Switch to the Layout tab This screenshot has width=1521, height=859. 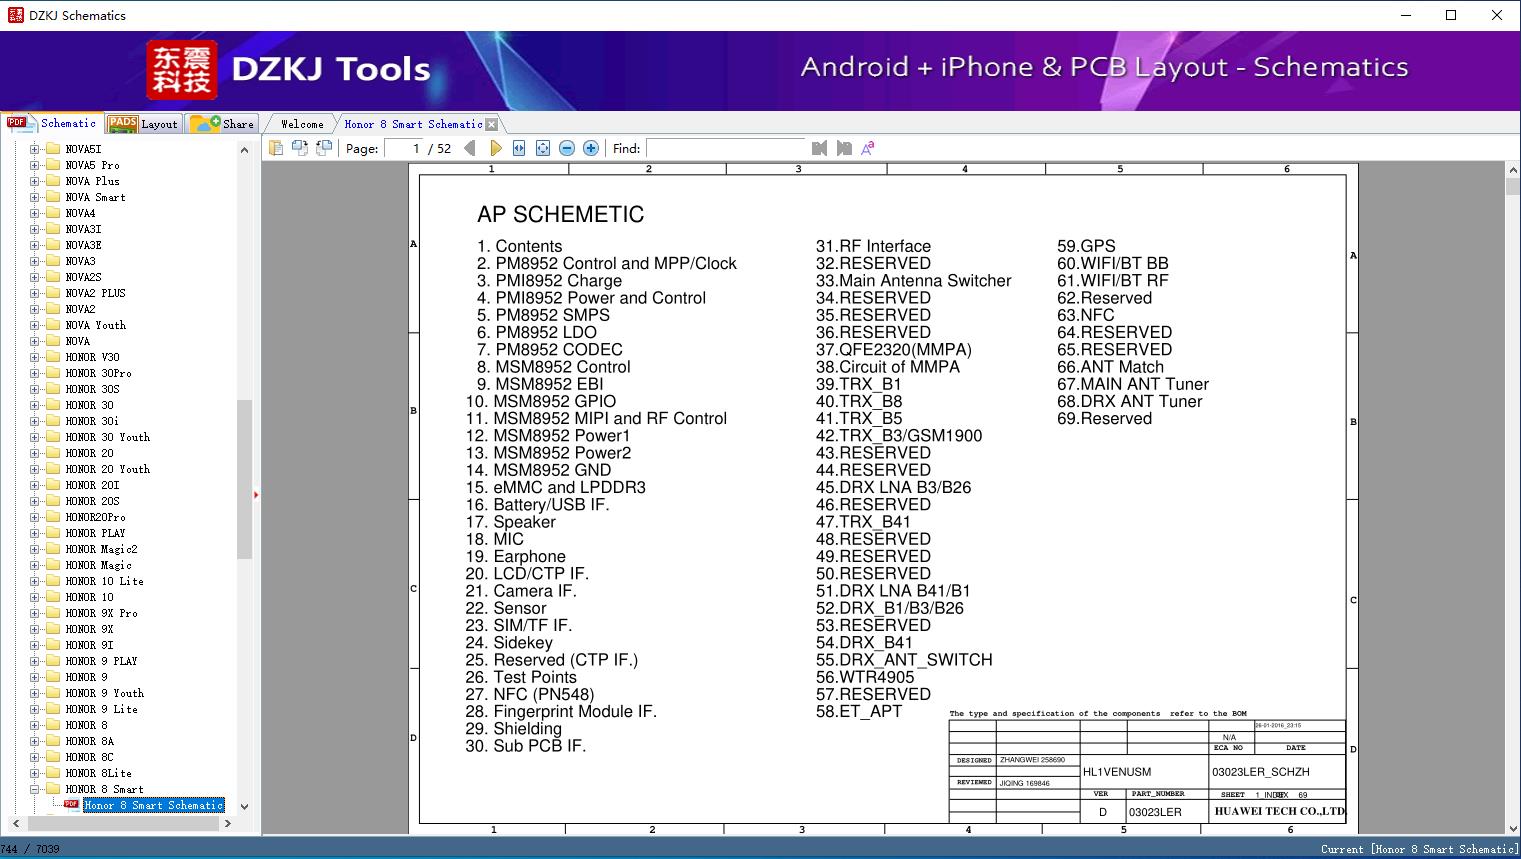[x=143, y=124]
